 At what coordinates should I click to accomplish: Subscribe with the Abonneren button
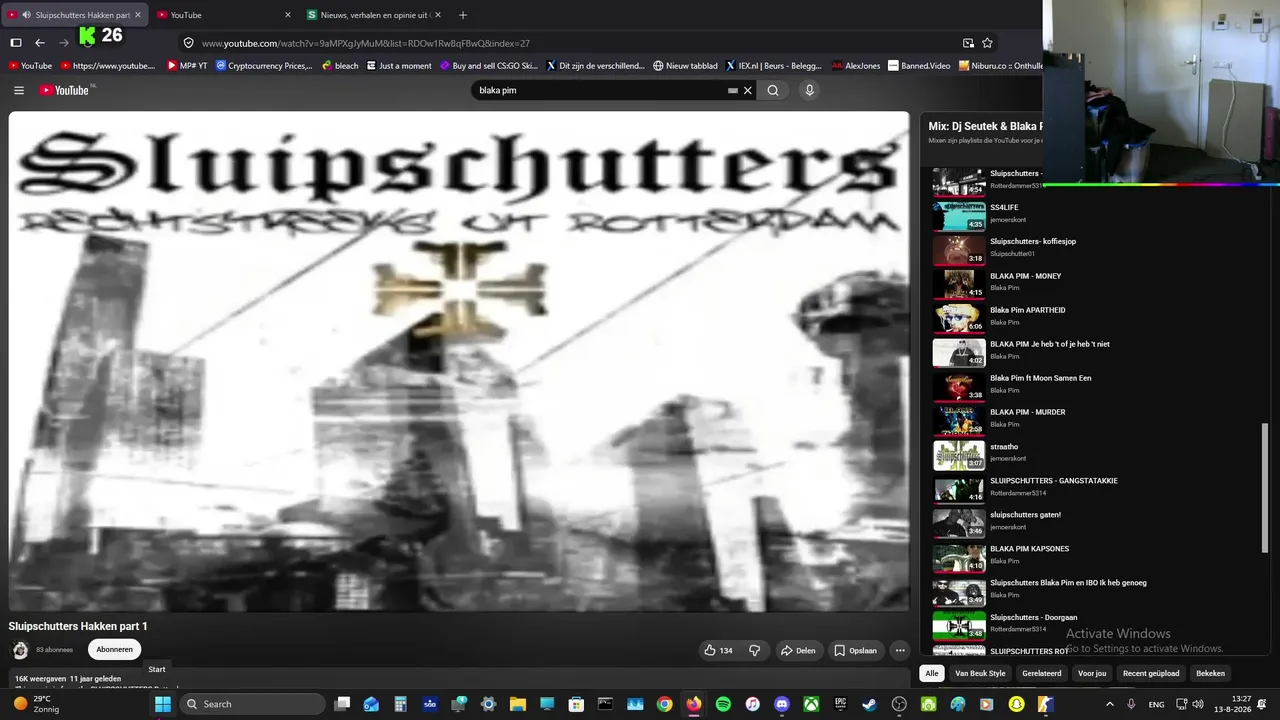click(x=114, y=650)
